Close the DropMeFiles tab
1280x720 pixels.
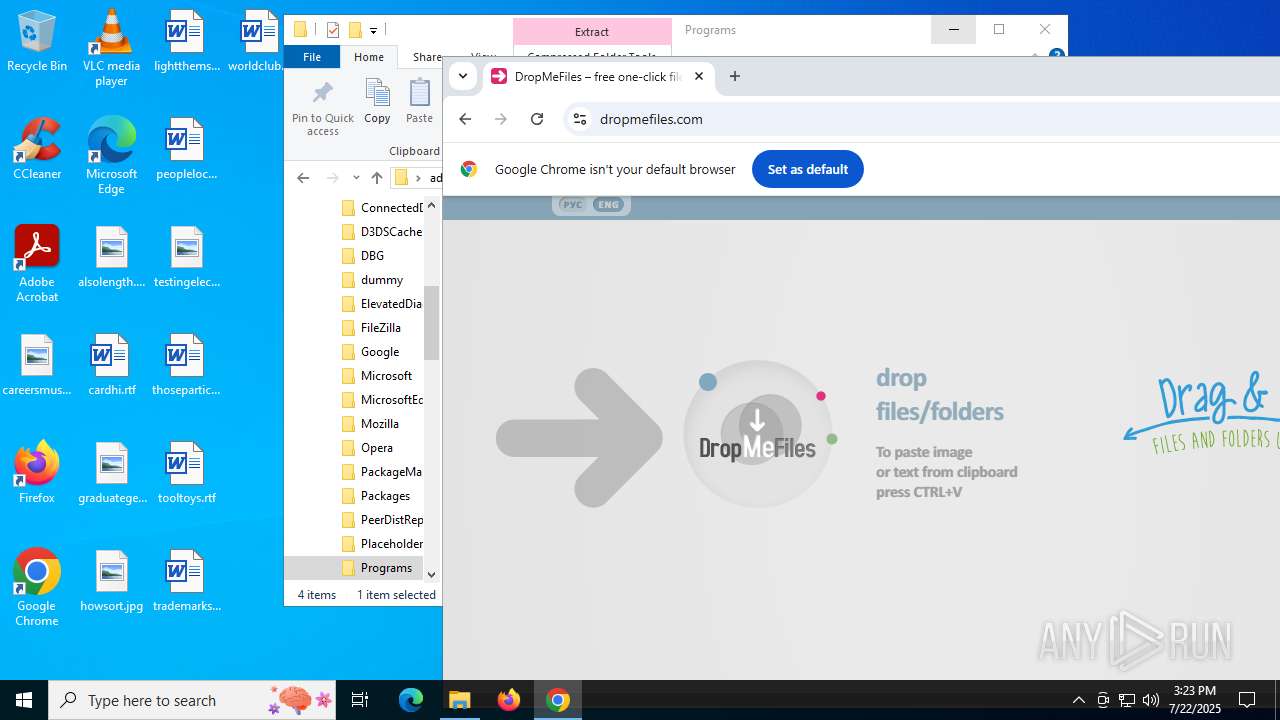[699, 76]
